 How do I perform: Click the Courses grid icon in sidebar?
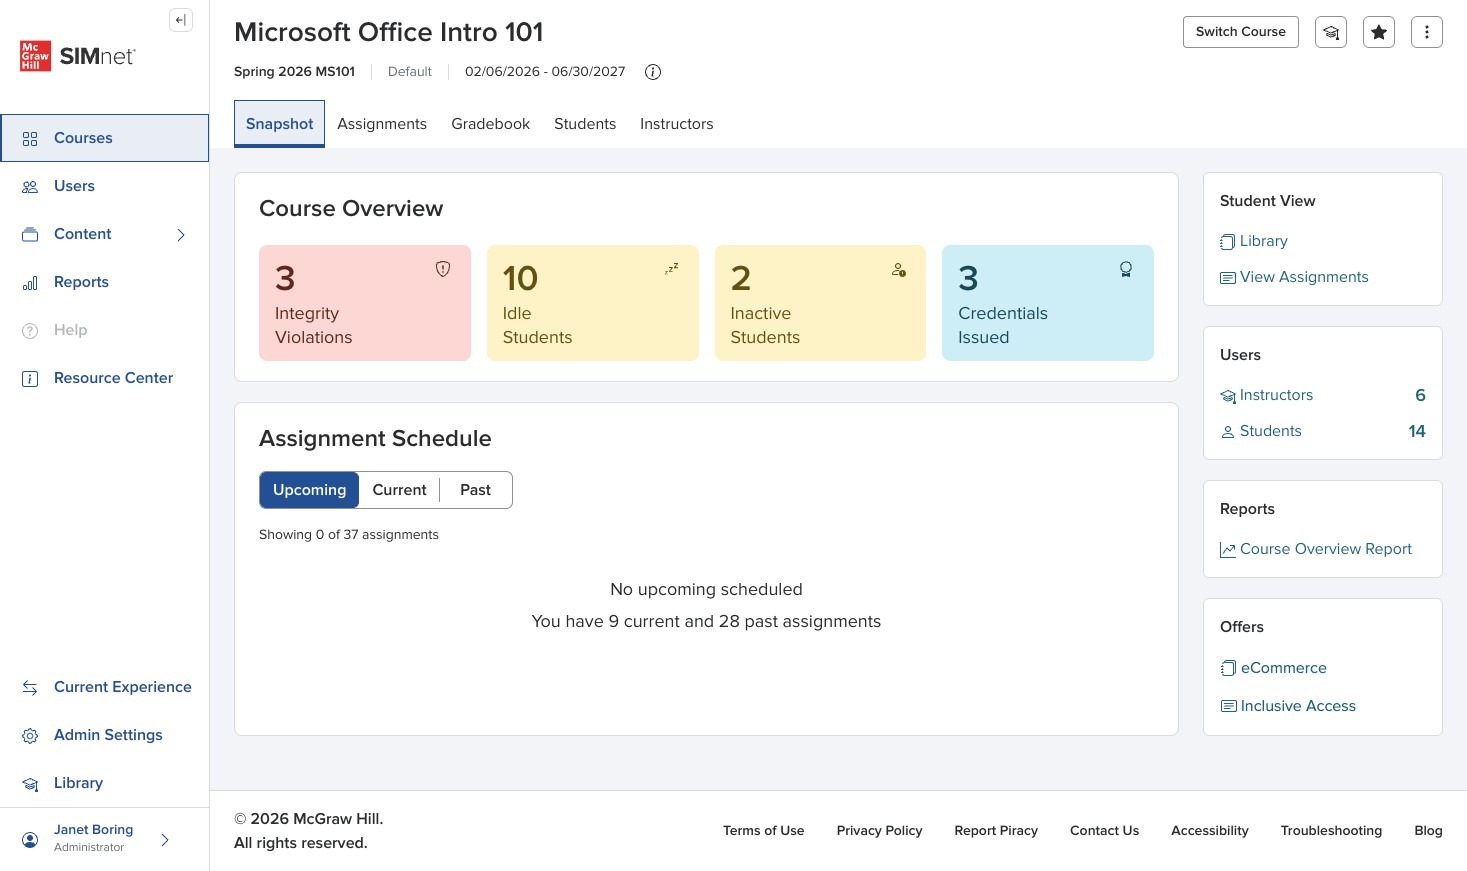click(x=30, y=139)
